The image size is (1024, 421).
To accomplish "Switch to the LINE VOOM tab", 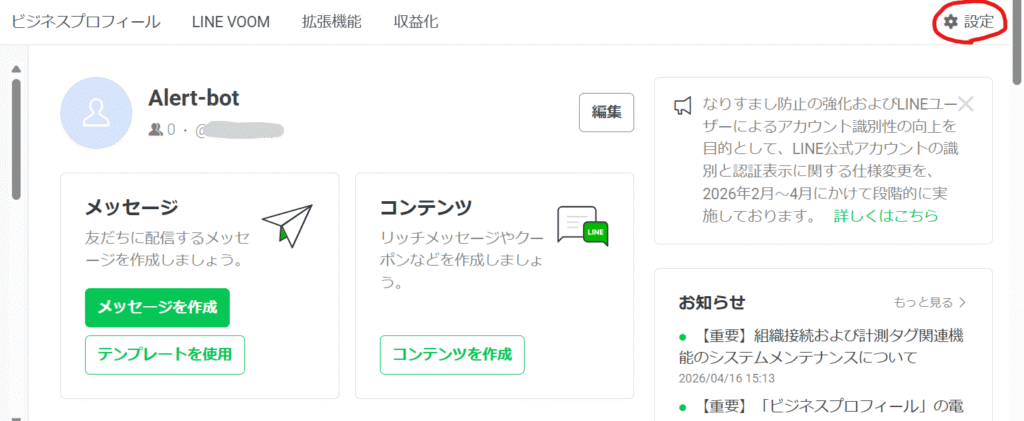I will point(231,22).
